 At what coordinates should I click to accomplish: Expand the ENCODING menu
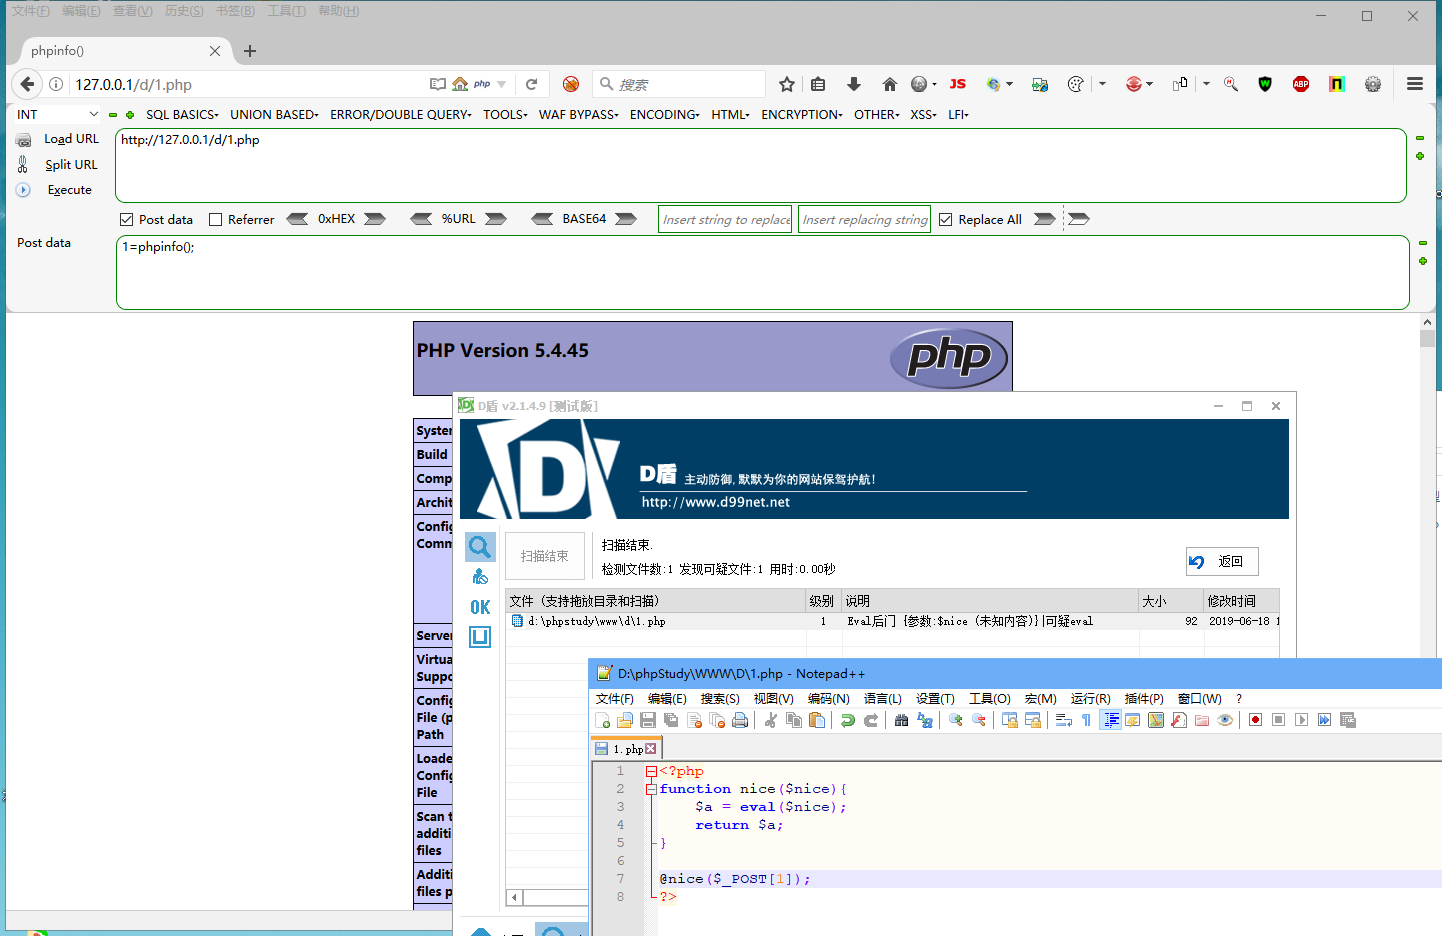[665, 115]
